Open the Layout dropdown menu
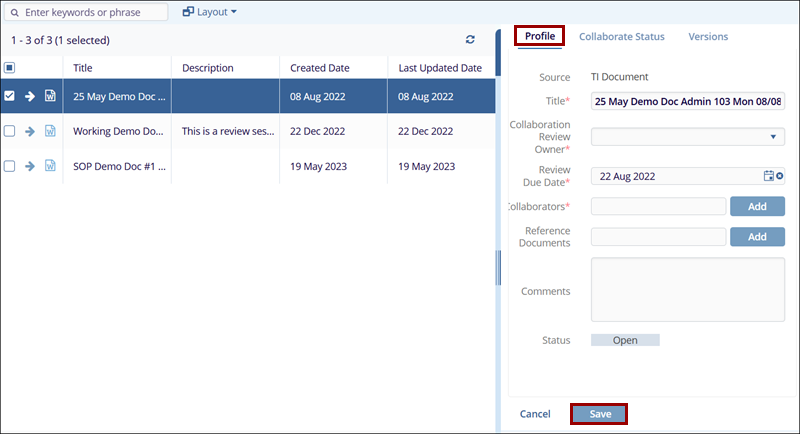800x434 pixels. coord(210,13)
